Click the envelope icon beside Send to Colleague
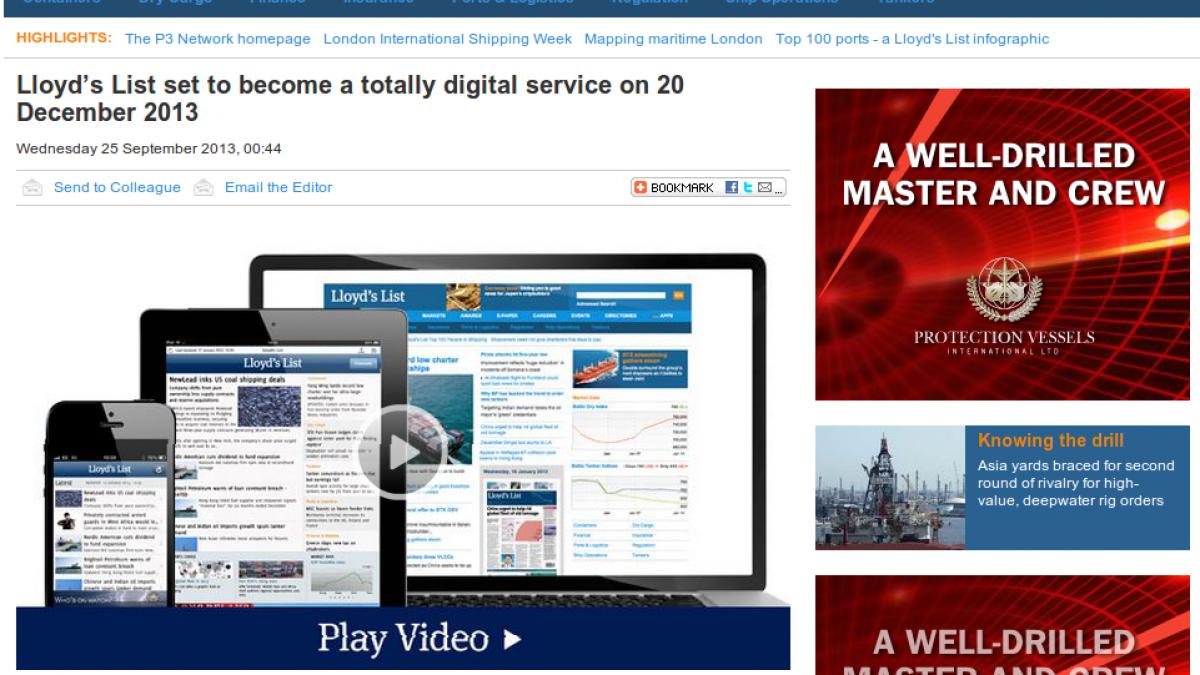The image size is (1200, 675). (x=33, y=187)
